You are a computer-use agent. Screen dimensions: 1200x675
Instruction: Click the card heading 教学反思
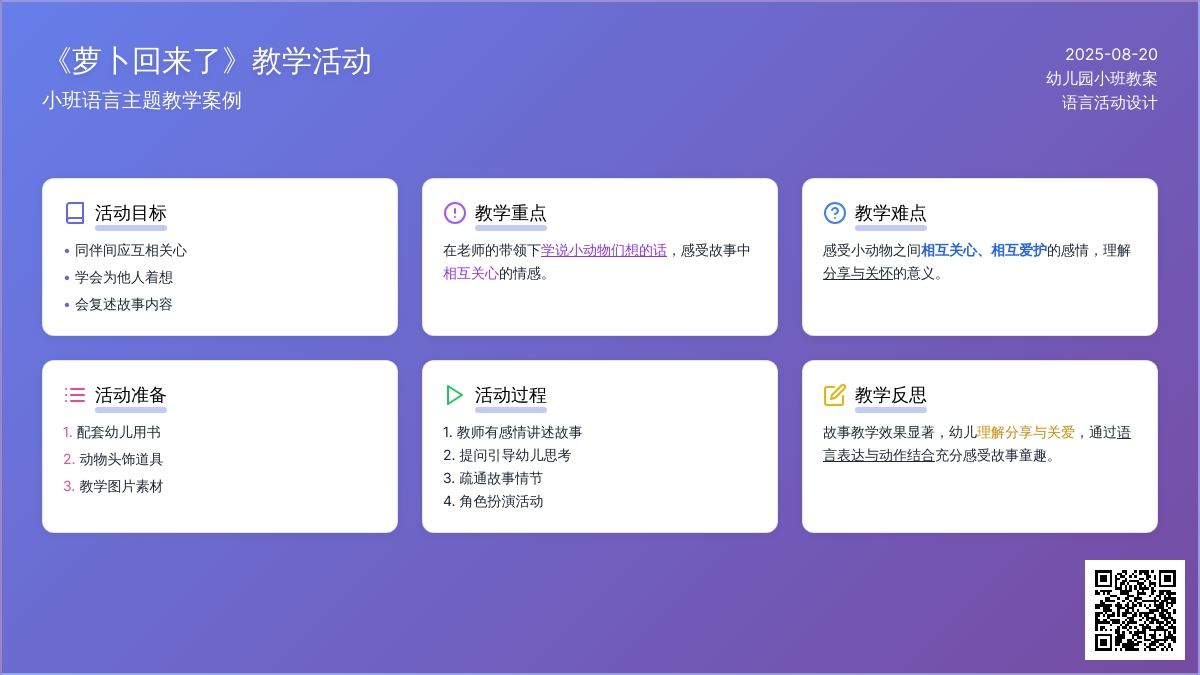coord(891,395)
